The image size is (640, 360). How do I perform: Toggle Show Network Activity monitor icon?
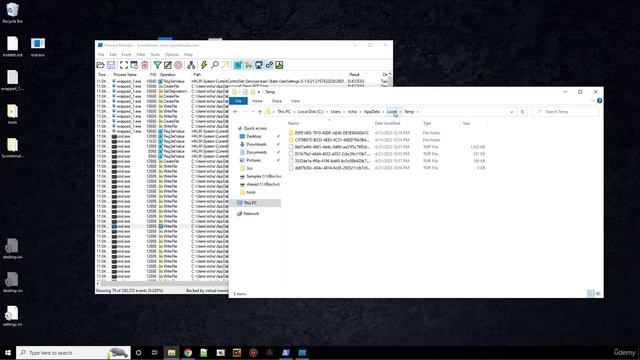258,65
